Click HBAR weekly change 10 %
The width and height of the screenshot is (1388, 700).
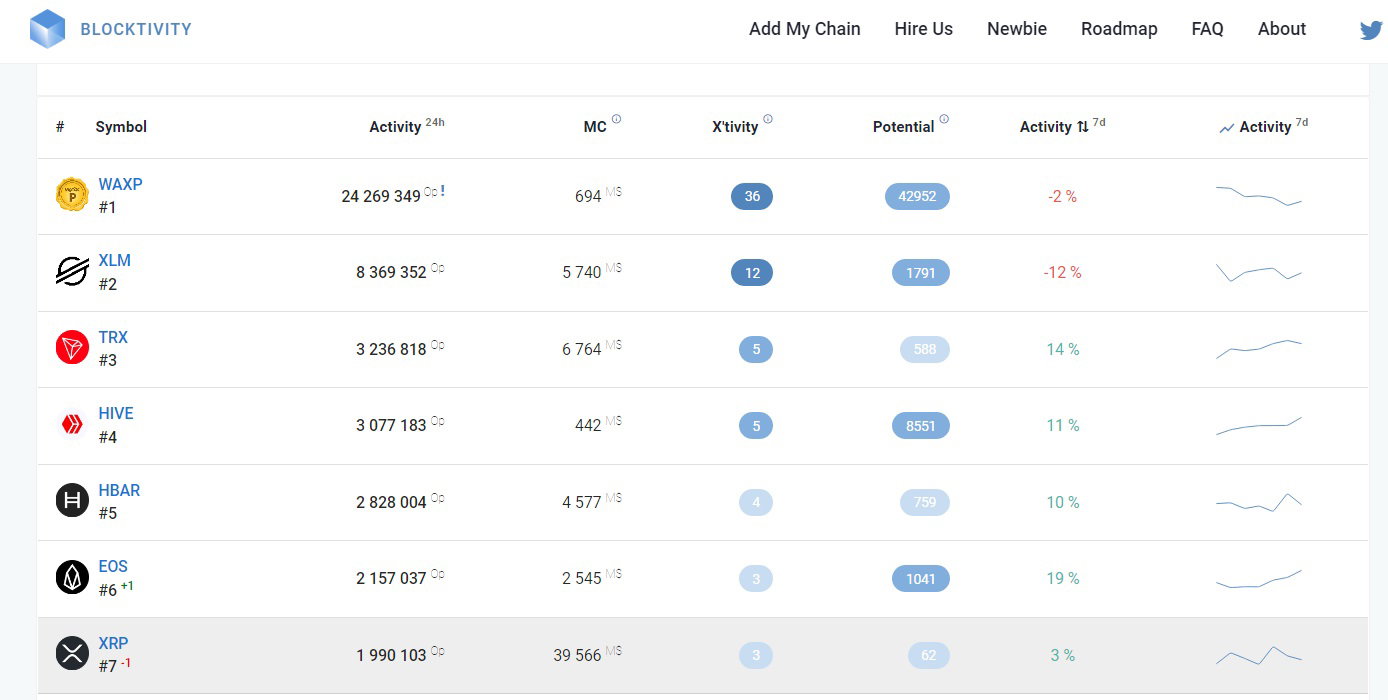point(1063,502)
